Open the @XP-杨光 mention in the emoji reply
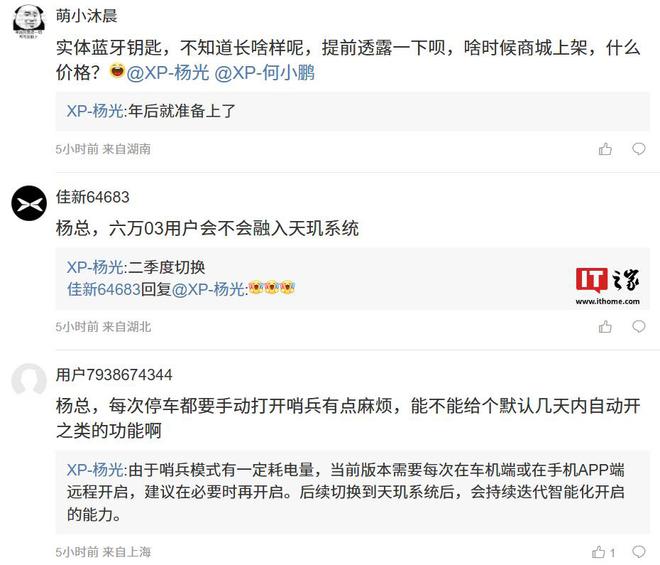660x565 pixels. pos(208,289)
